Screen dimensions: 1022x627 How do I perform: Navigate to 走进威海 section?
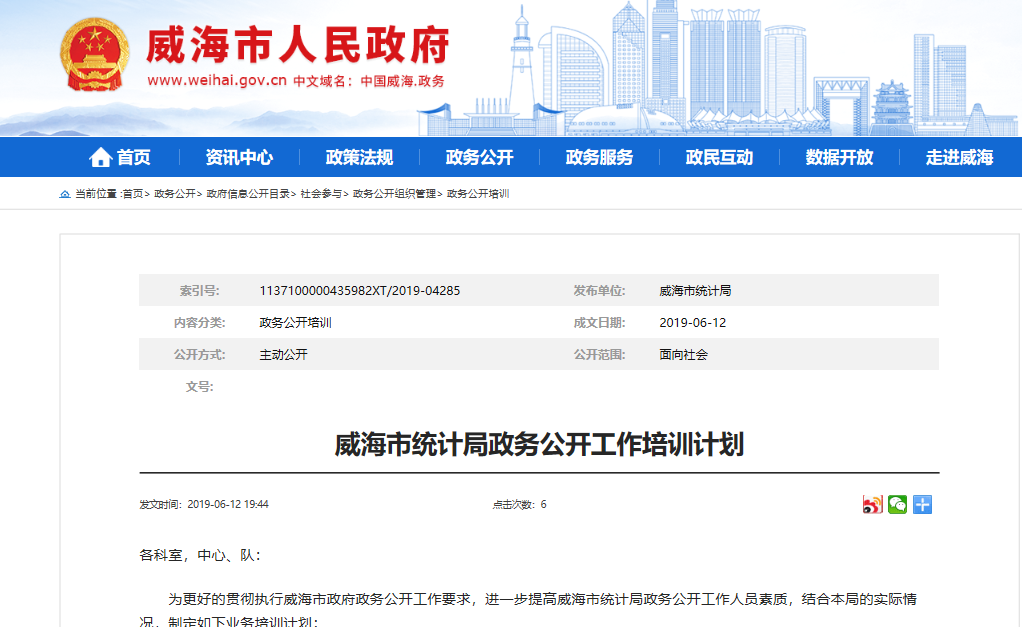(959, 157)
